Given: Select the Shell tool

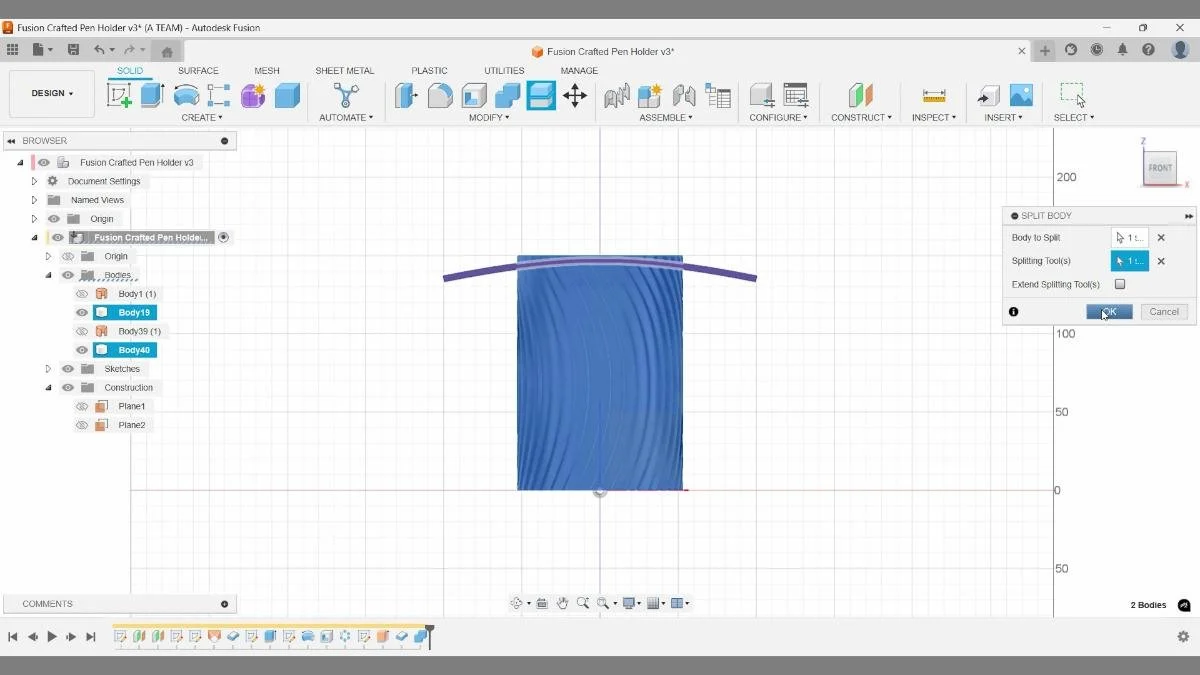Looking at the screenshot, I should click(474, 95).
